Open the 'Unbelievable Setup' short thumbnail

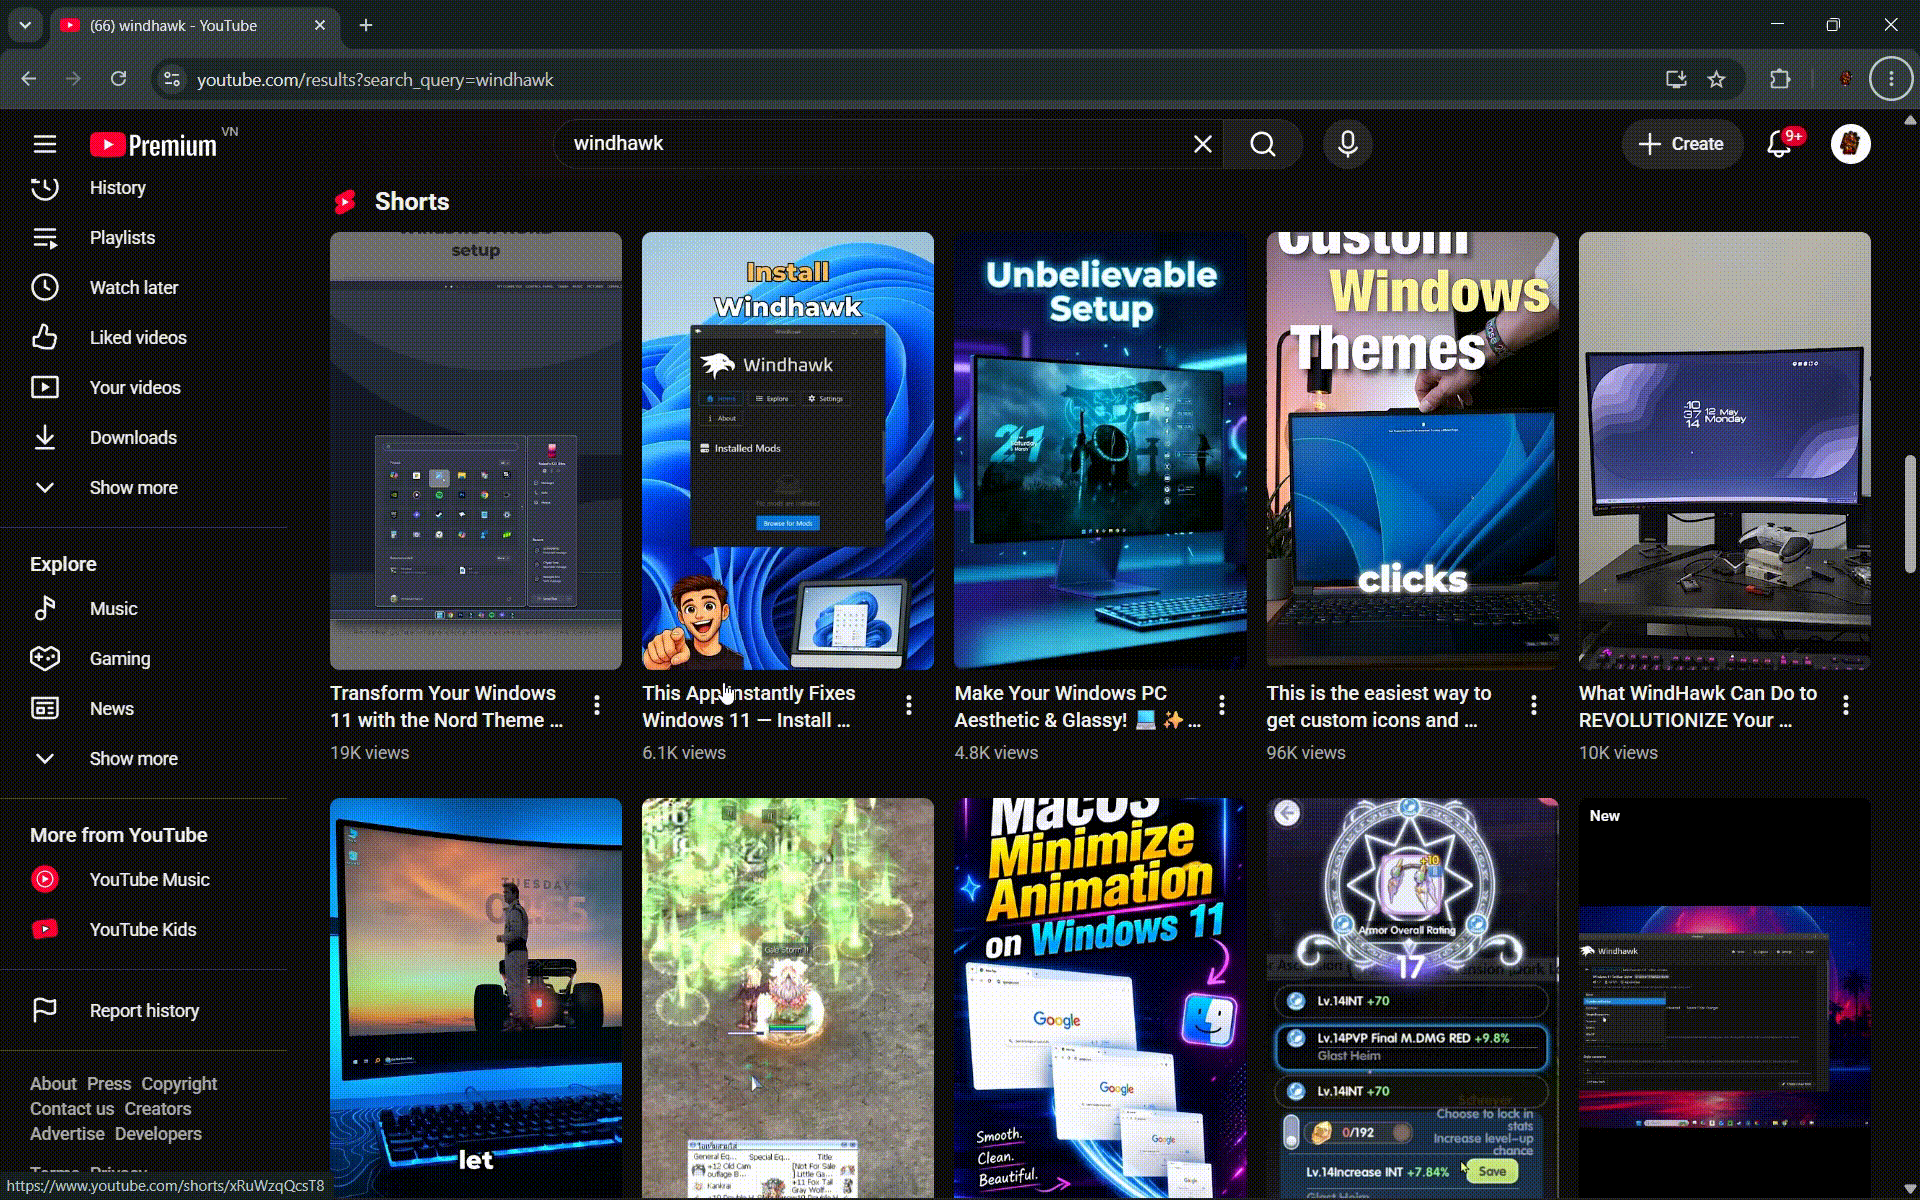point(1100,451)
